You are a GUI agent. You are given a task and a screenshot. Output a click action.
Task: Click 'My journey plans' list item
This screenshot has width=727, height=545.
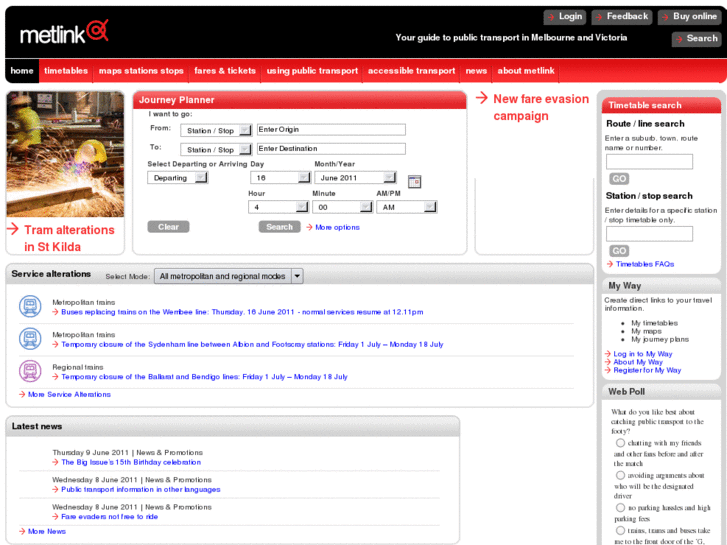coord(660,339)
